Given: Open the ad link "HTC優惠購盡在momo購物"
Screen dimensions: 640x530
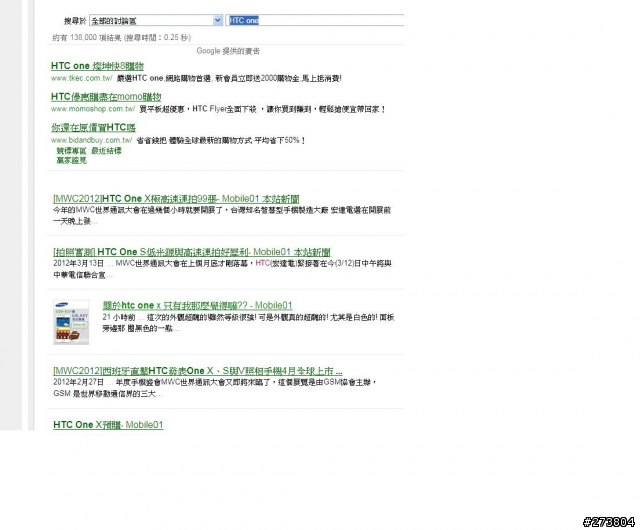Looking at the screenshot, I should point(106,97).
